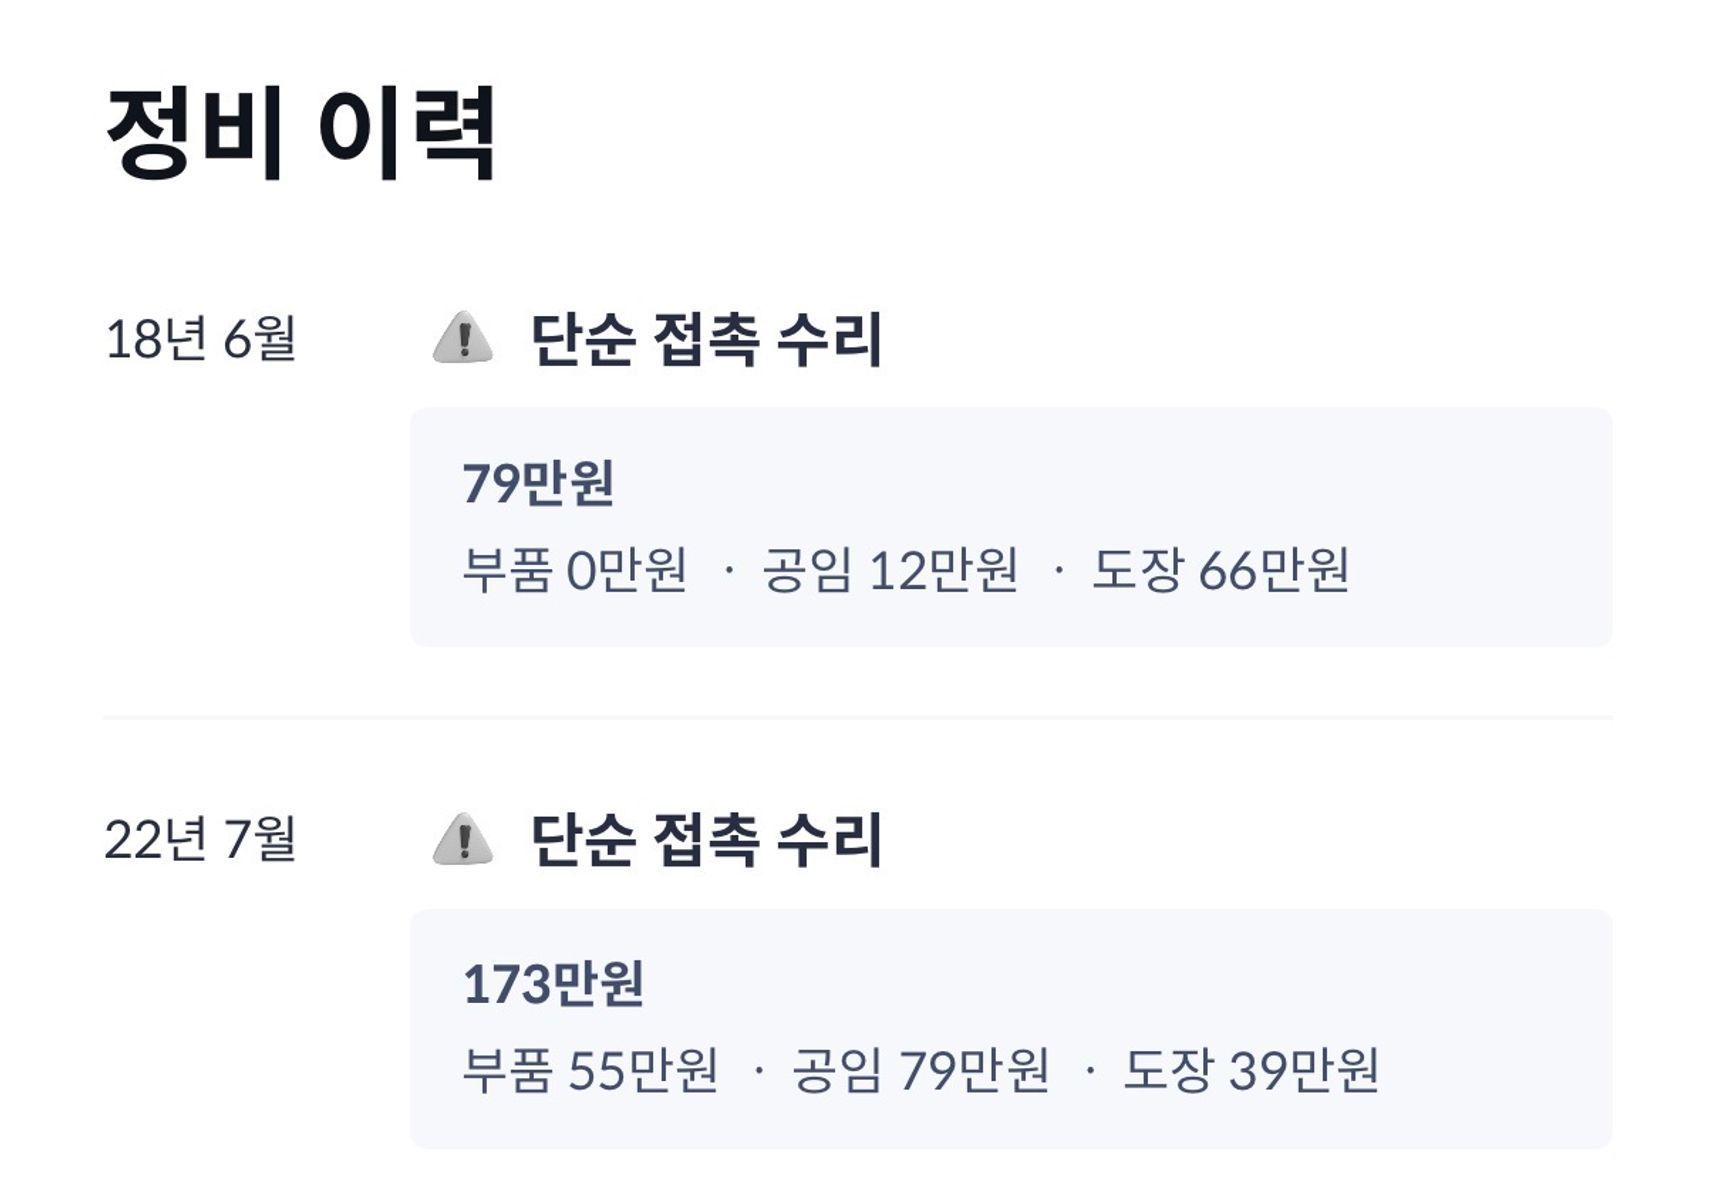This screenshot has width=1715, height=1200.
Task: Click the dot separator between 공임 79만원 and 도장 39만원
Action: pyautogui.click(x=1089, y=1071)
